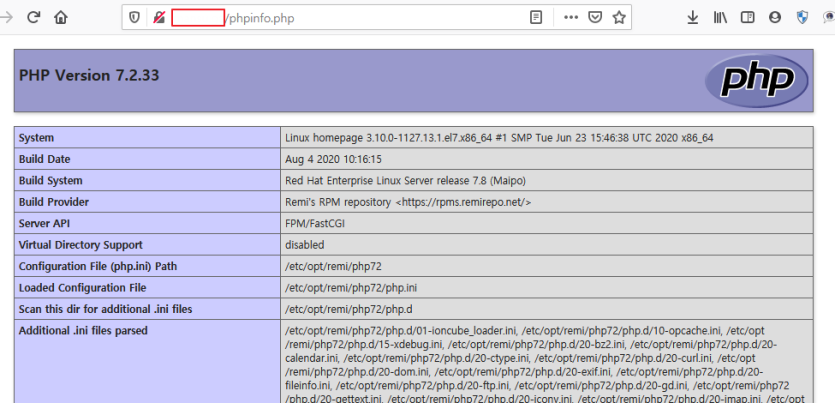Select Aug 4 2020 10:16:15 value

click(333, 159)
